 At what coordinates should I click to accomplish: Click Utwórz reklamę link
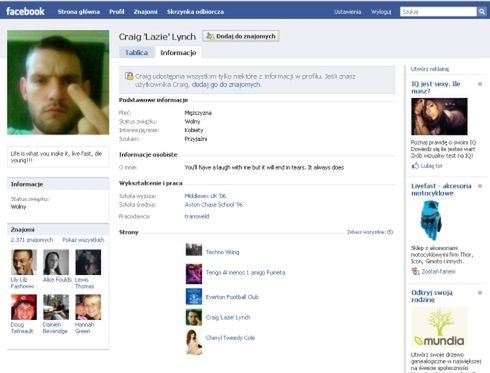tap(430, 69)
